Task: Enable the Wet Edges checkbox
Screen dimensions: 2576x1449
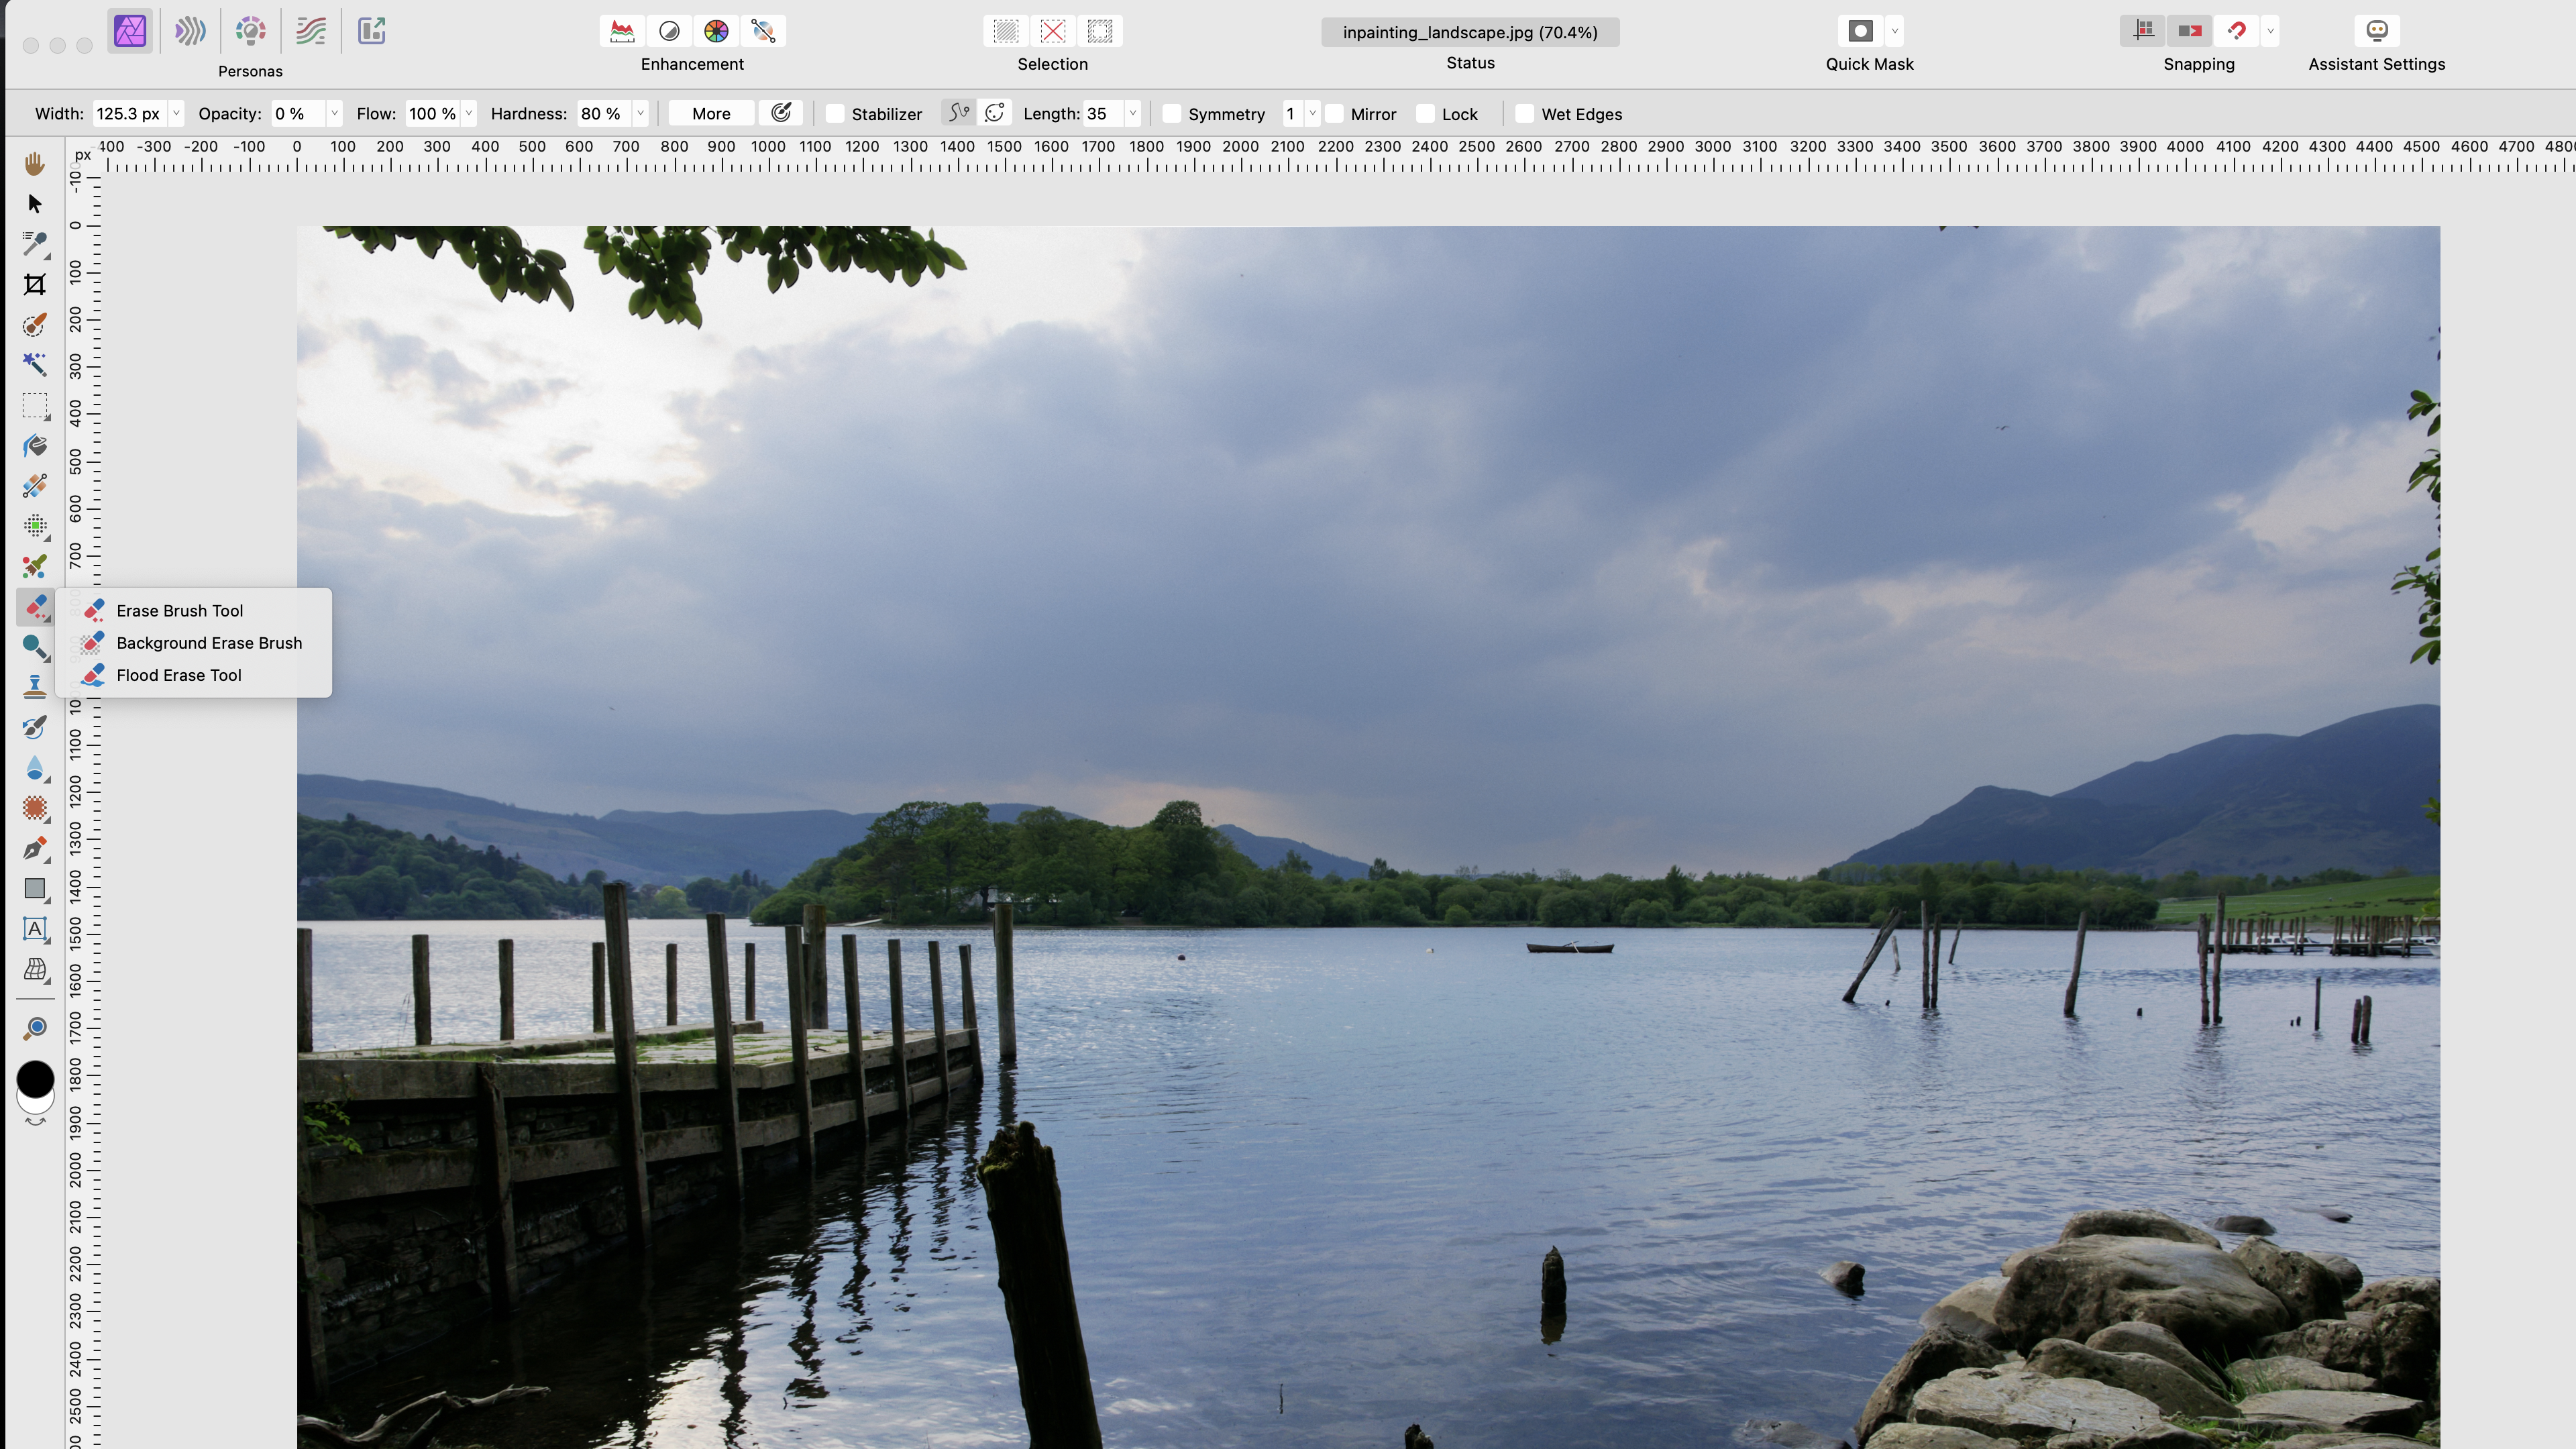Action: (x=1525, y=114)
